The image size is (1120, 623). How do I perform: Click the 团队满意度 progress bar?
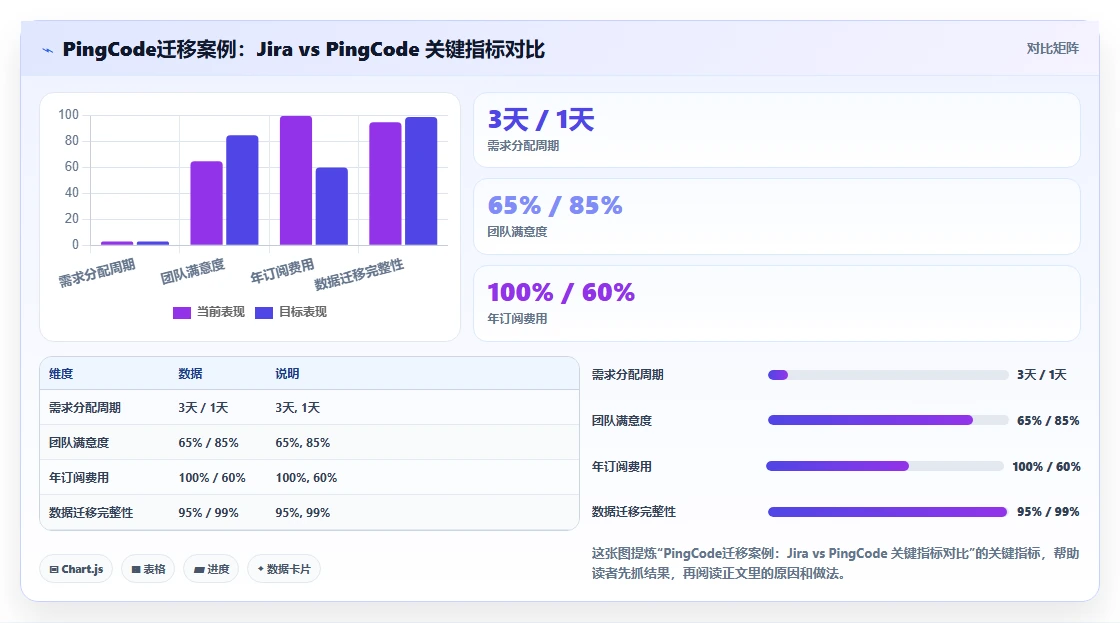(x=887, y=421)
